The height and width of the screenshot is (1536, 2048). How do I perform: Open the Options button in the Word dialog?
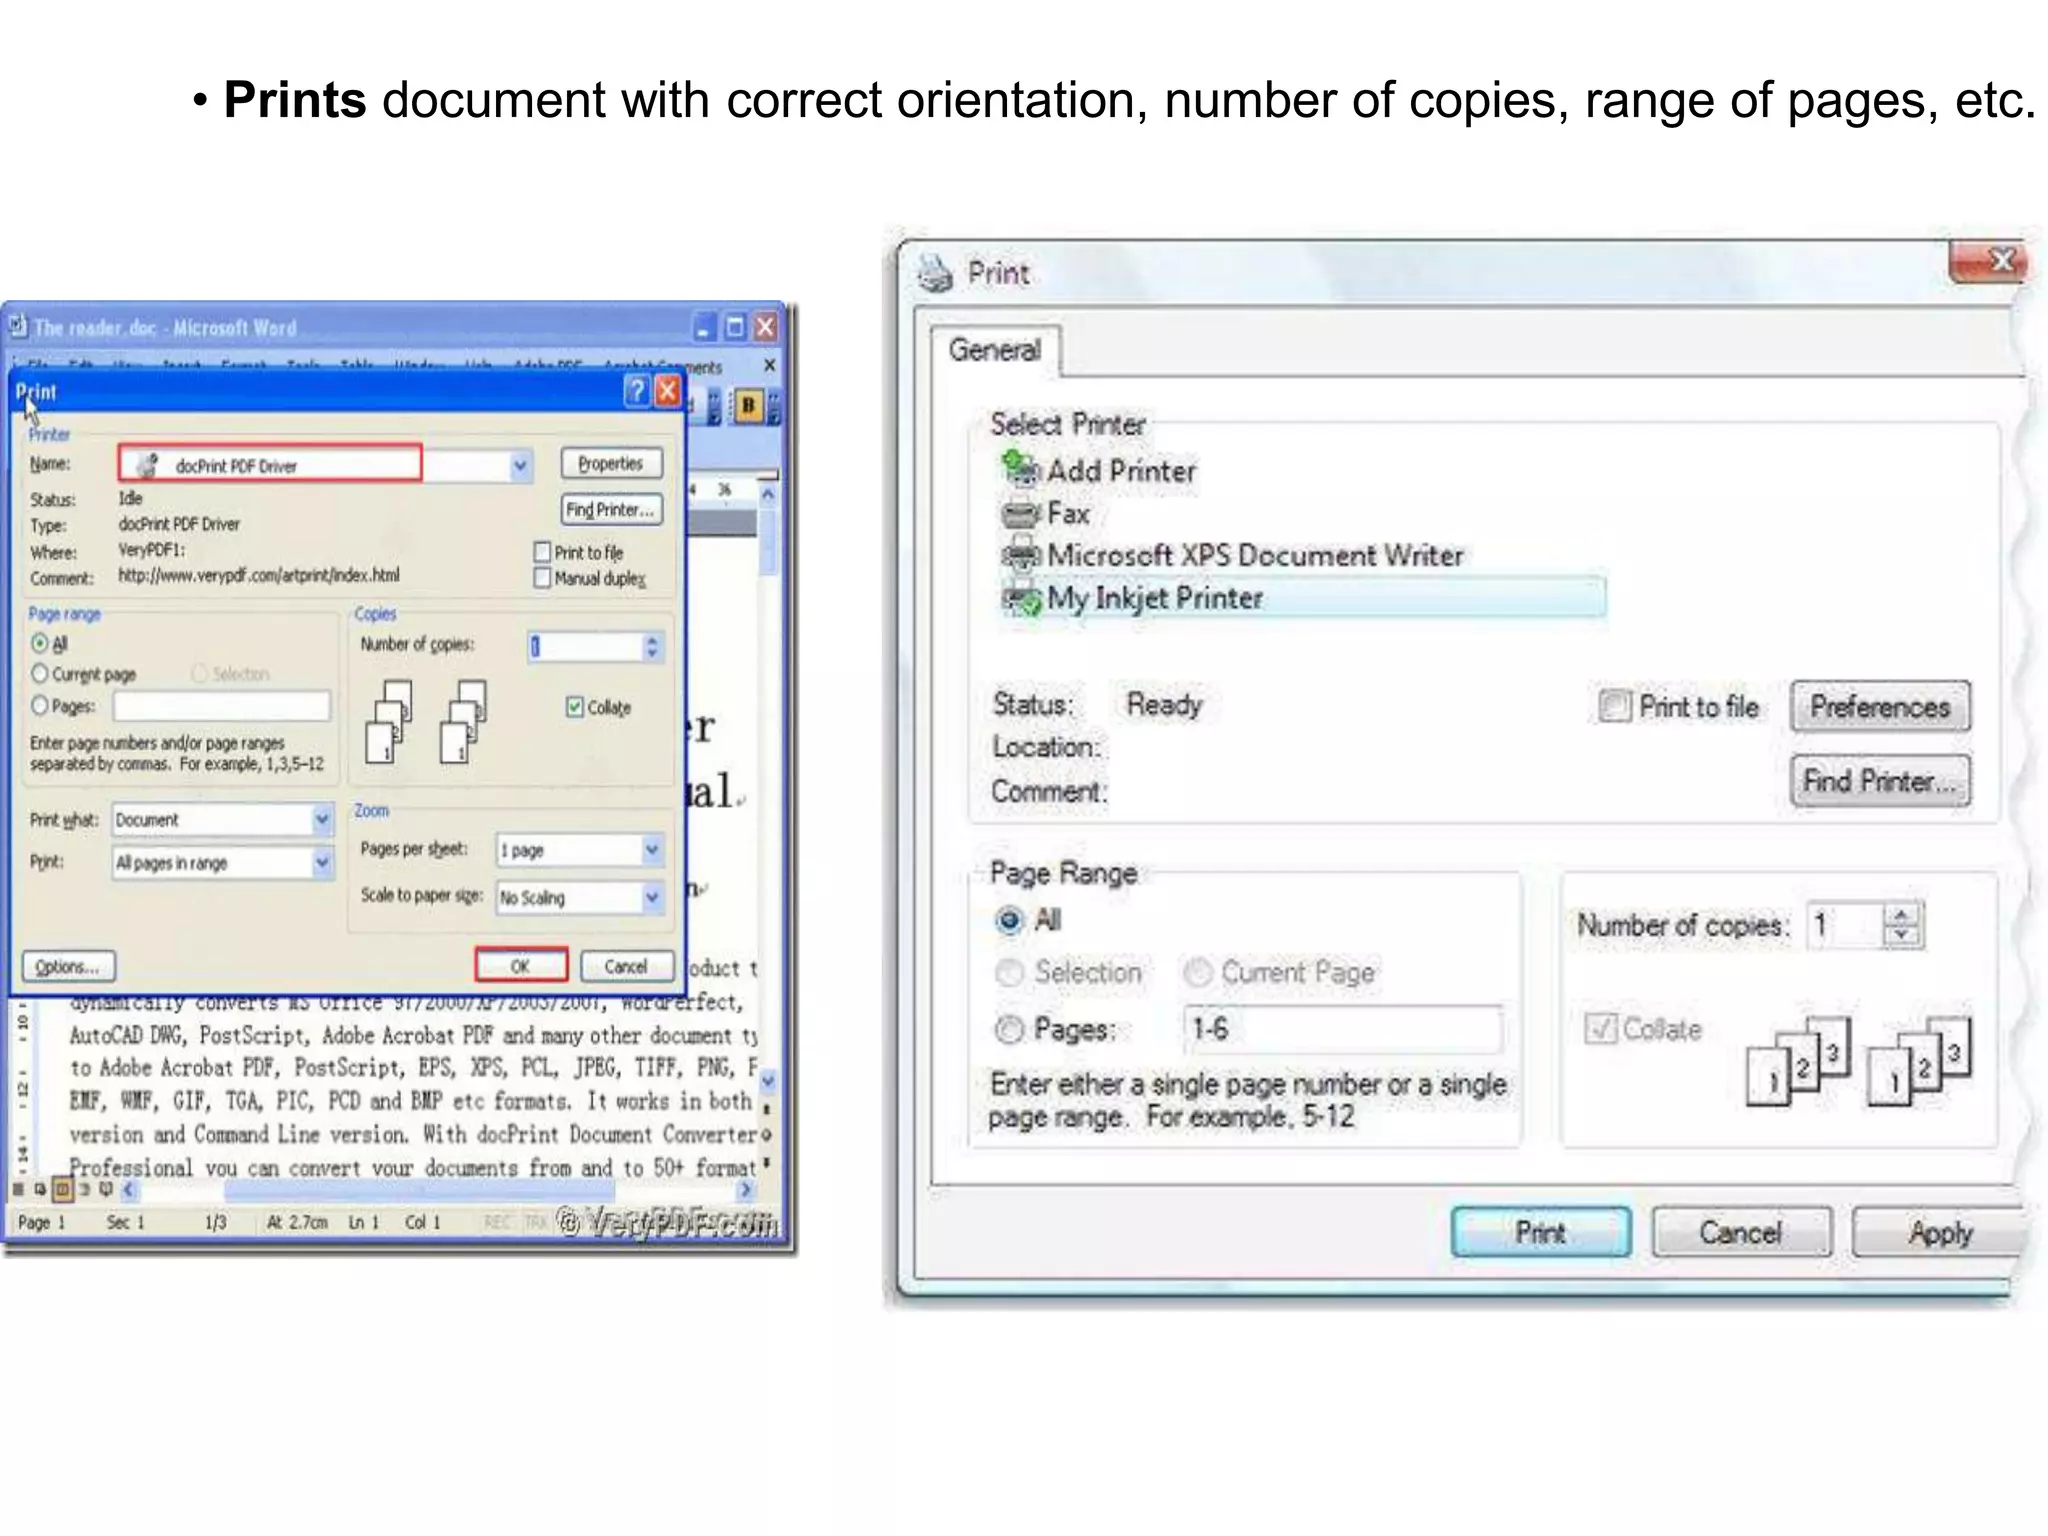click(x=68, y=966)
